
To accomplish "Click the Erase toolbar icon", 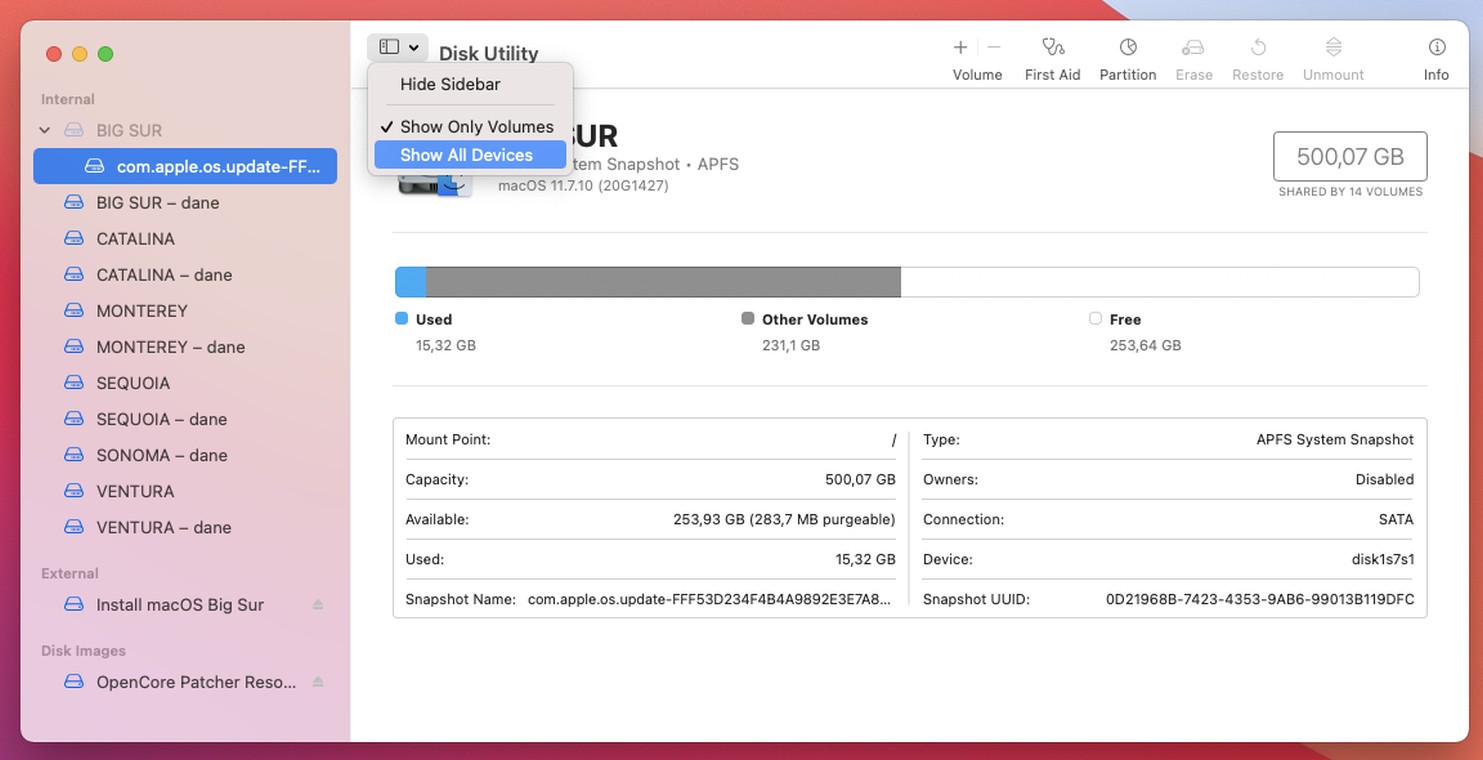I will [1193, 47].
